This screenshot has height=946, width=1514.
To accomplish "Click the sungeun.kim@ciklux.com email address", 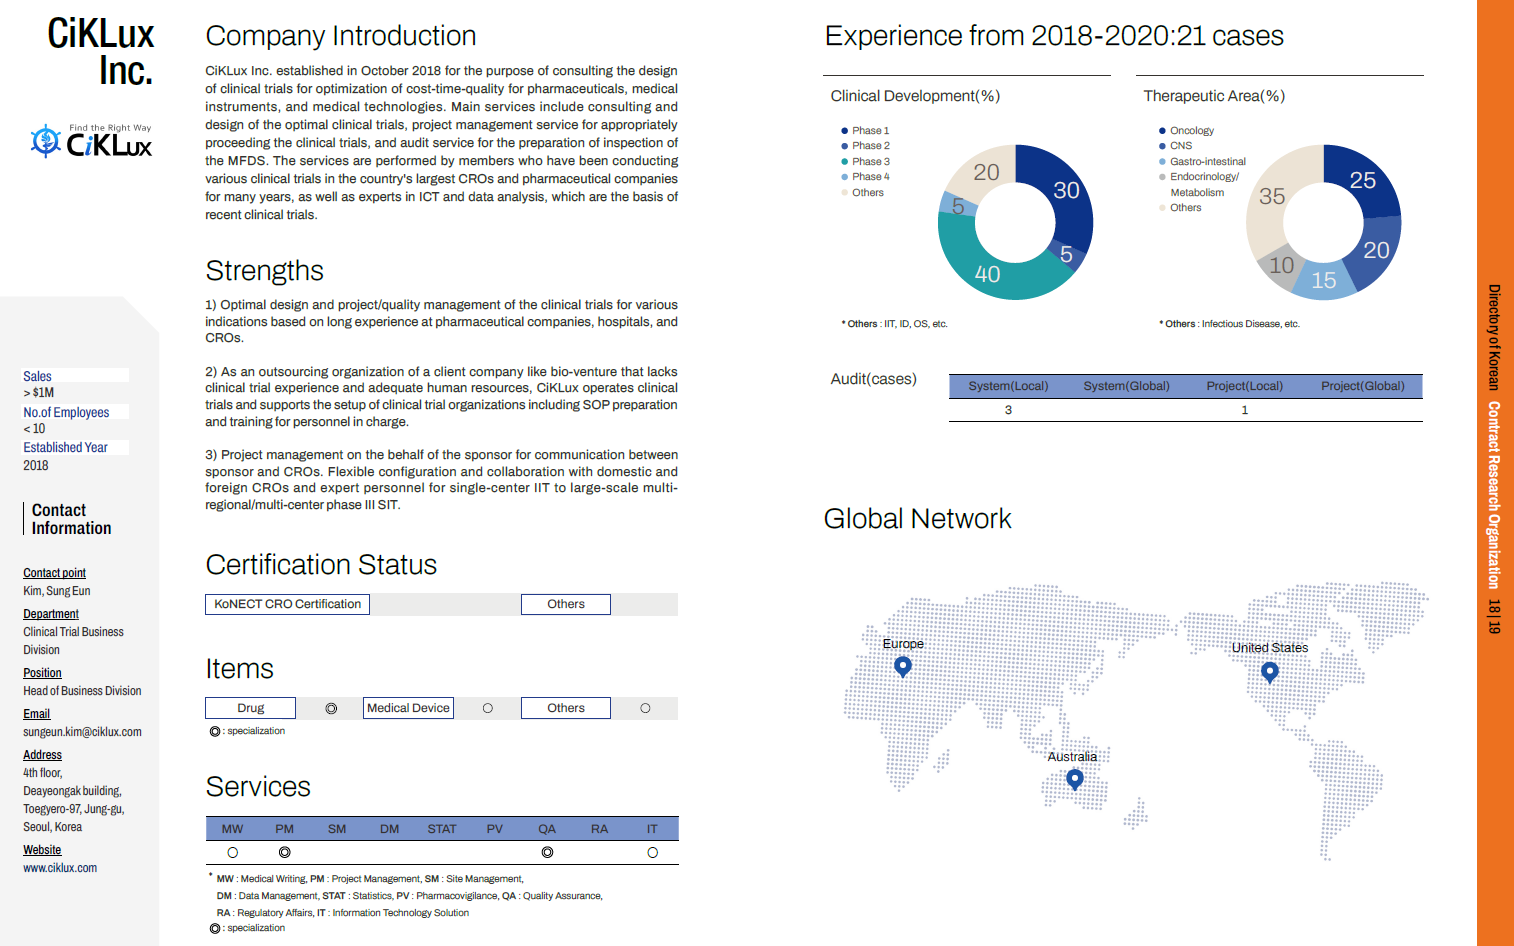I will coord(82,732).
